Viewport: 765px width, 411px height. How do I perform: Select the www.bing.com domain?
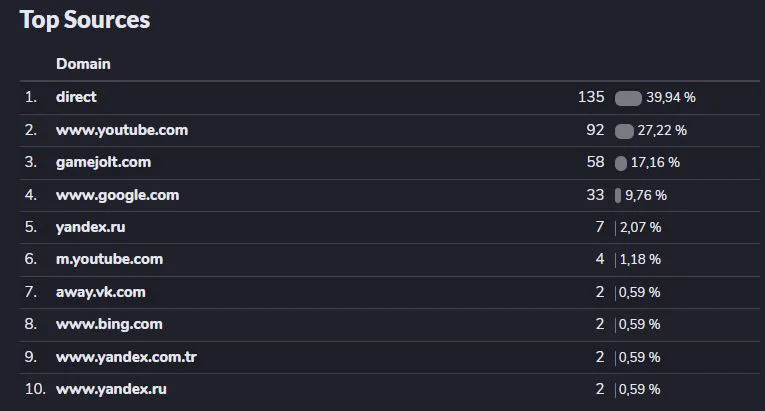109,324
